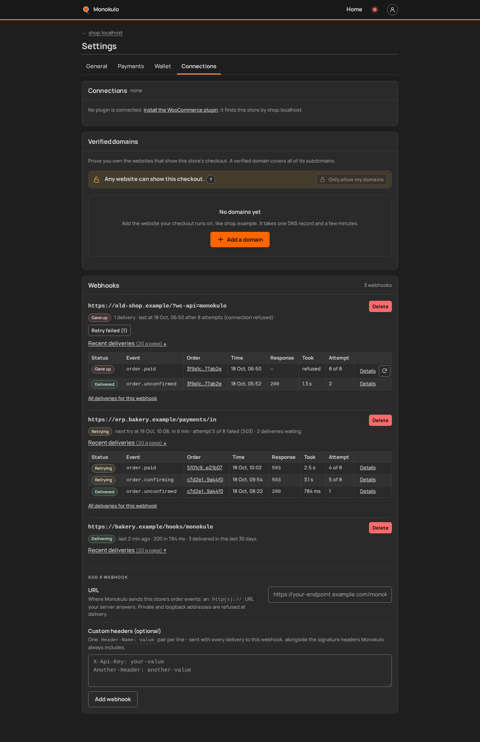
Task: Click the info icon beside 'Any website can show this checkout'
Action: tap(211, 179)
